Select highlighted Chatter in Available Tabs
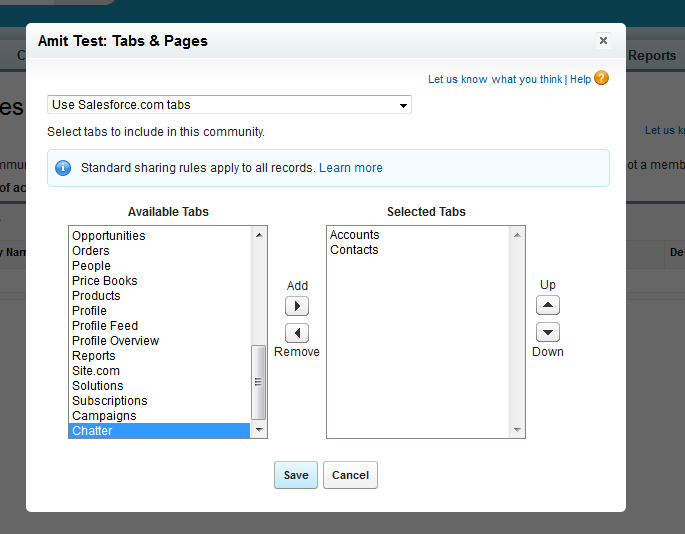Image resolution: width=685 pixels, height=534 pixels. click(x=159, y=431)
